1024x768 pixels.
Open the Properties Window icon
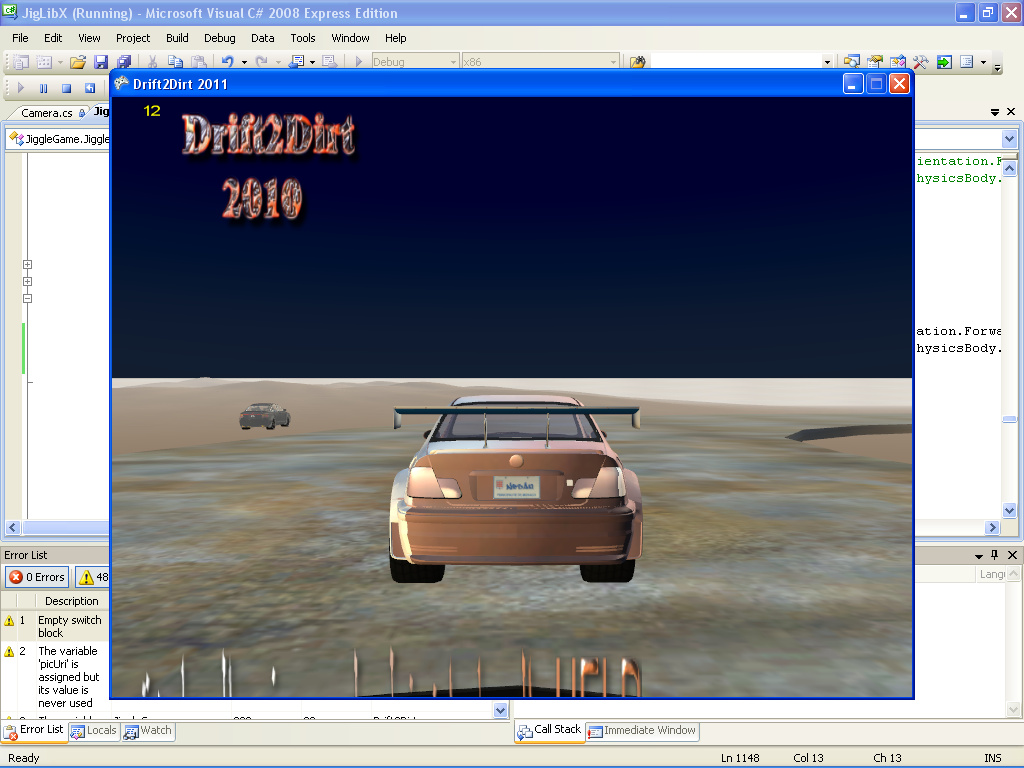pos(874,62)
